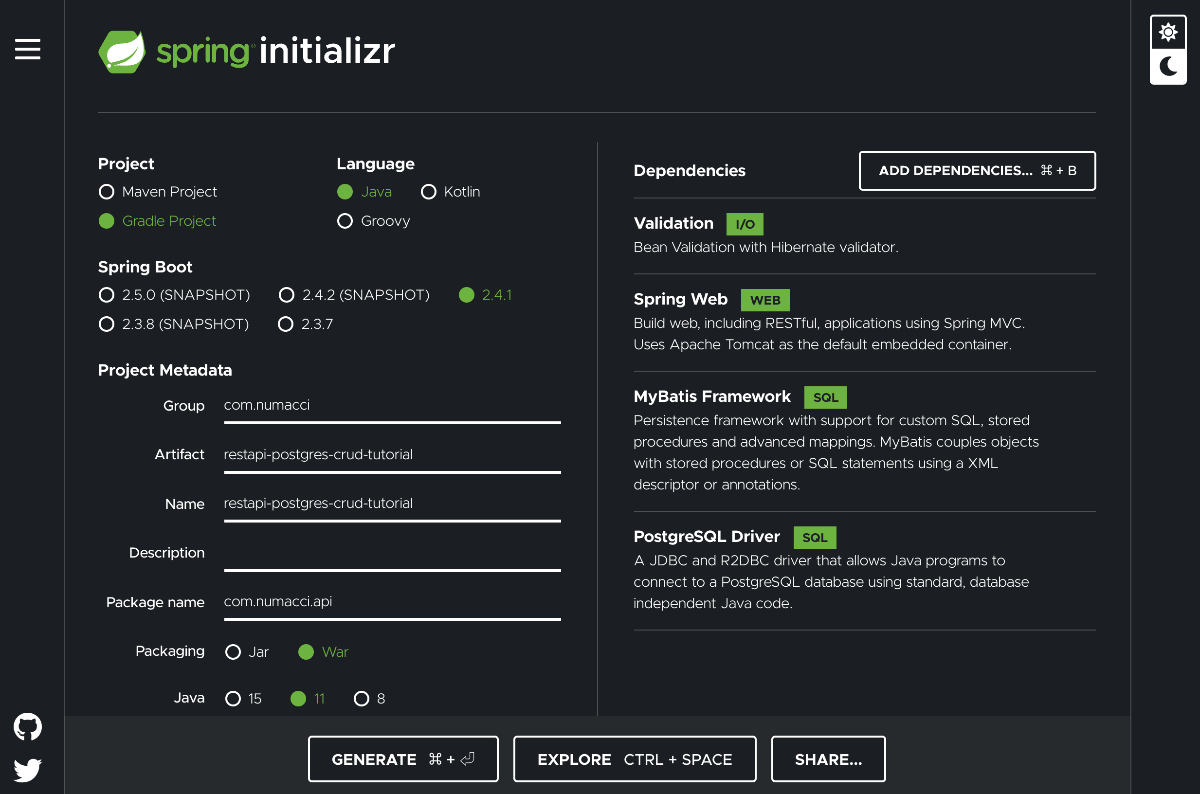This screenshot has height=794, width=1200.
Task: Click the SQL badge beside PostgreSQL Driver
Action: [815, 537]
